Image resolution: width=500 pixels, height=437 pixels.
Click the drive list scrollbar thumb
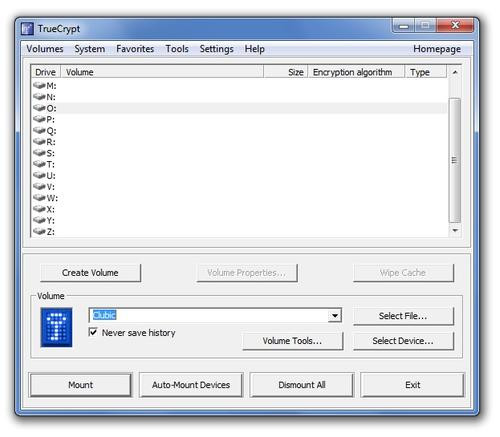tap(455, 160)
